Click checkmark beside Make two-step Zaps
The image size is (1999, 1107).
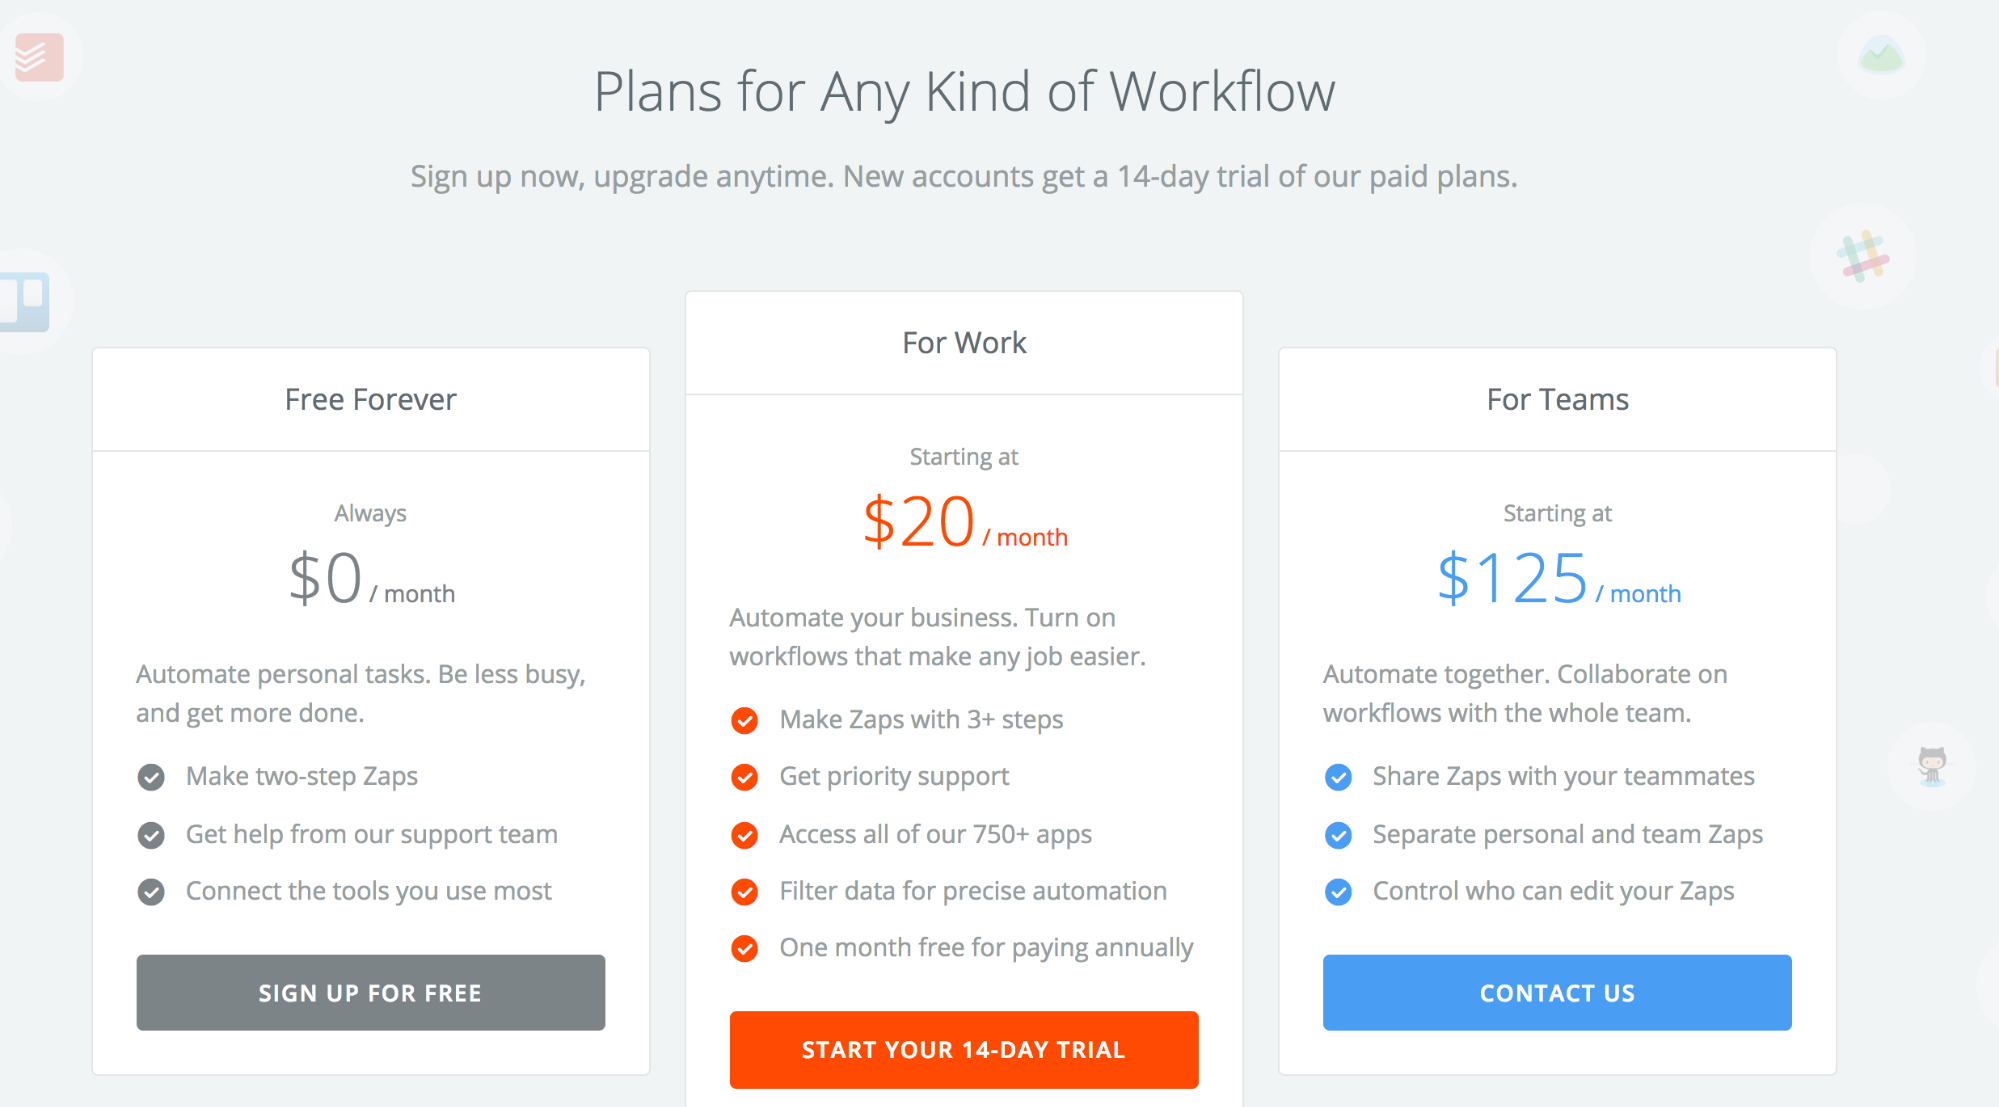pos(151,777)
